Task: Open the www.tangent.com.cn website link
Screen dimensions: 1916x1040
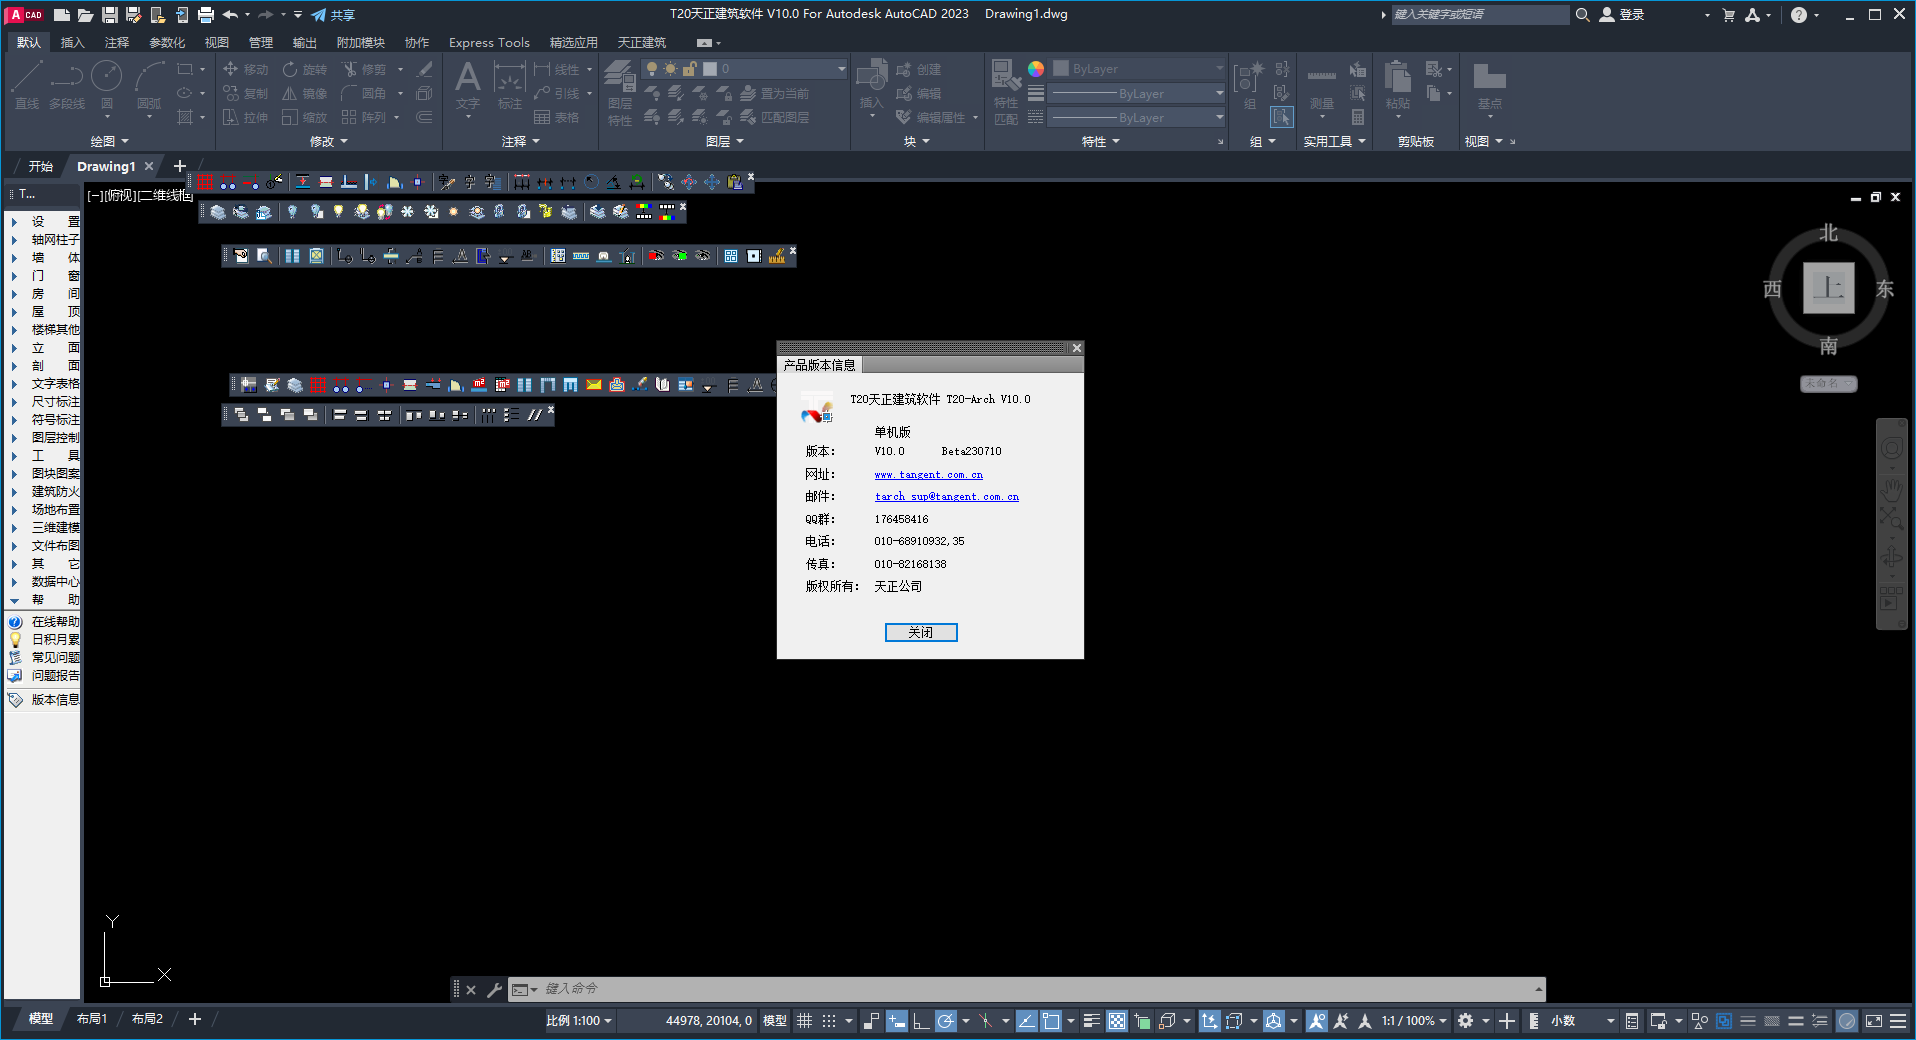Action: pyautogui.click(x=928, y=475)
